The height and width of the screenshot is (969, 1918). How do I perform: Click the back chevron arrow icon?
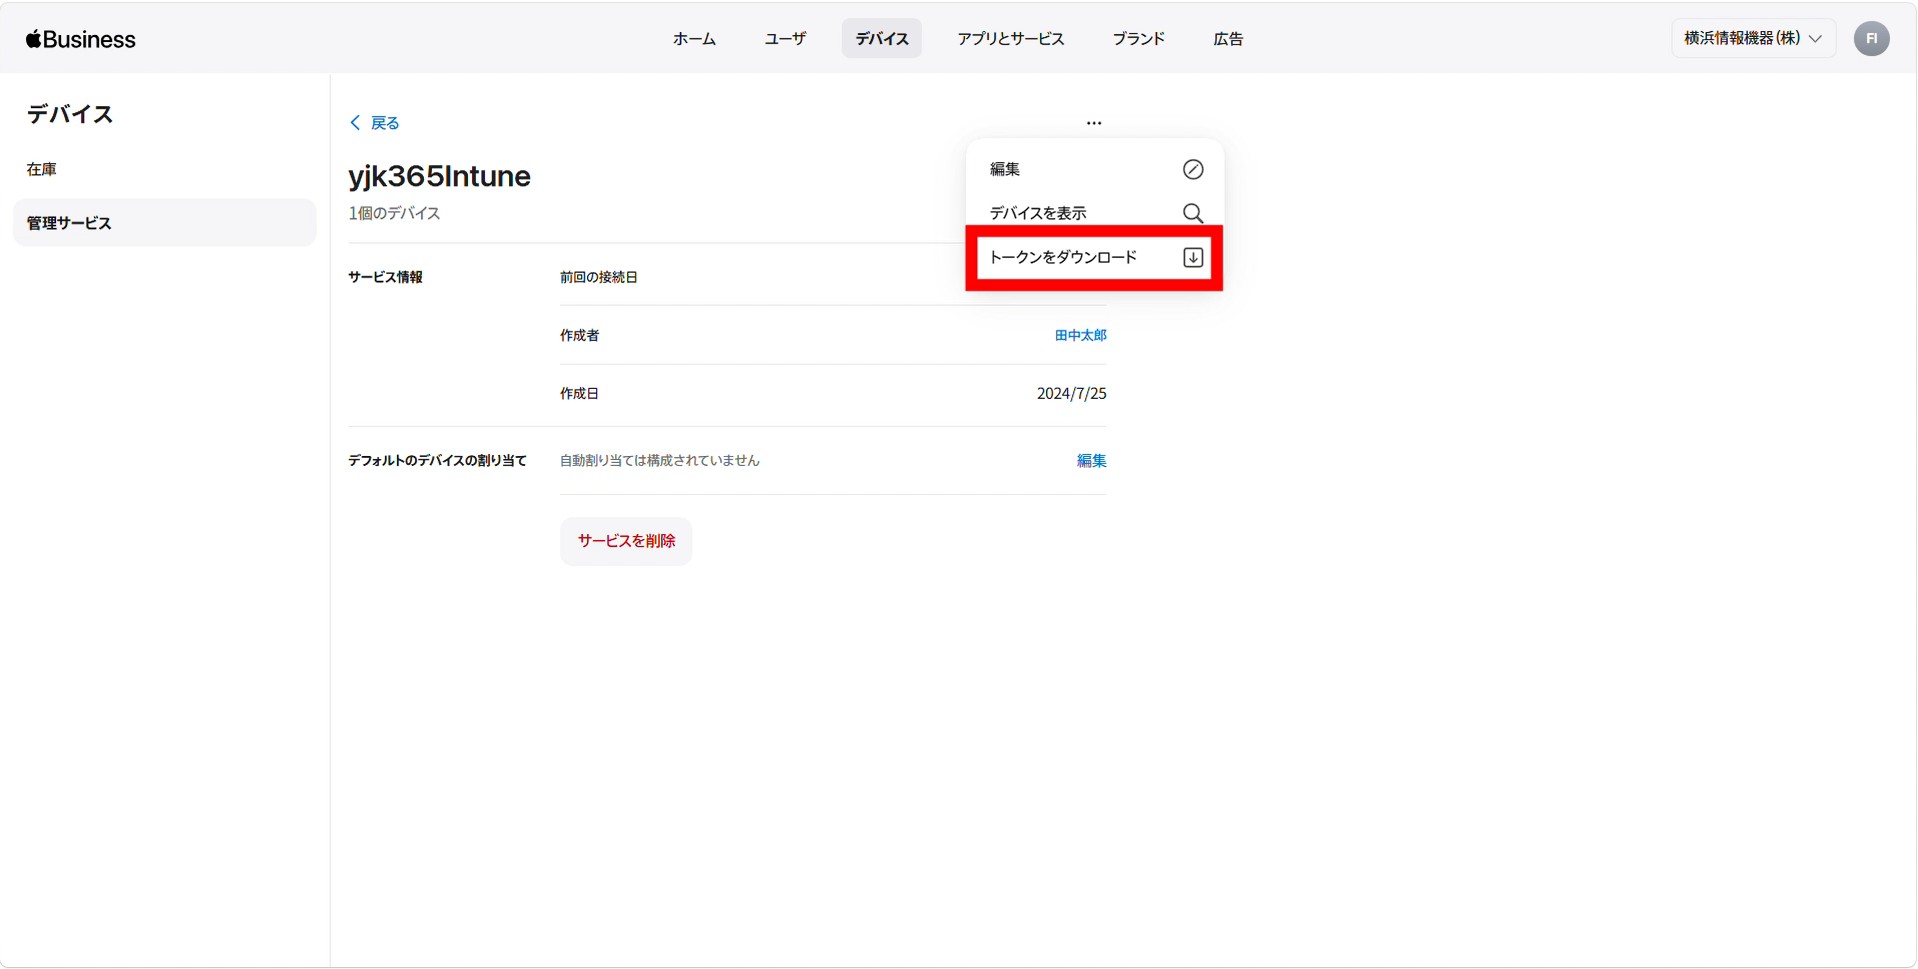pyautogui.click(x=355, y=123)
